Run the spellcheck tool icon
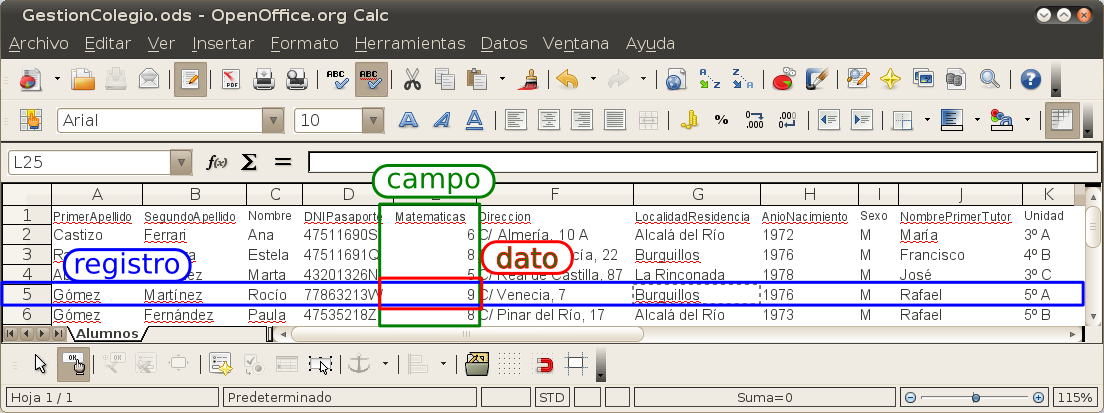1104x413 pixels. coord(336,80)
